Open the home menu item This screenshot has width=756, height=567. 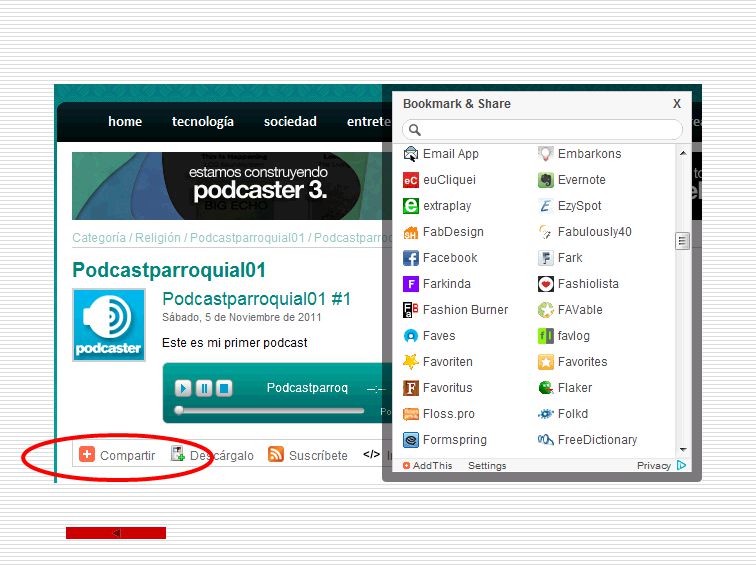point(125,122)
